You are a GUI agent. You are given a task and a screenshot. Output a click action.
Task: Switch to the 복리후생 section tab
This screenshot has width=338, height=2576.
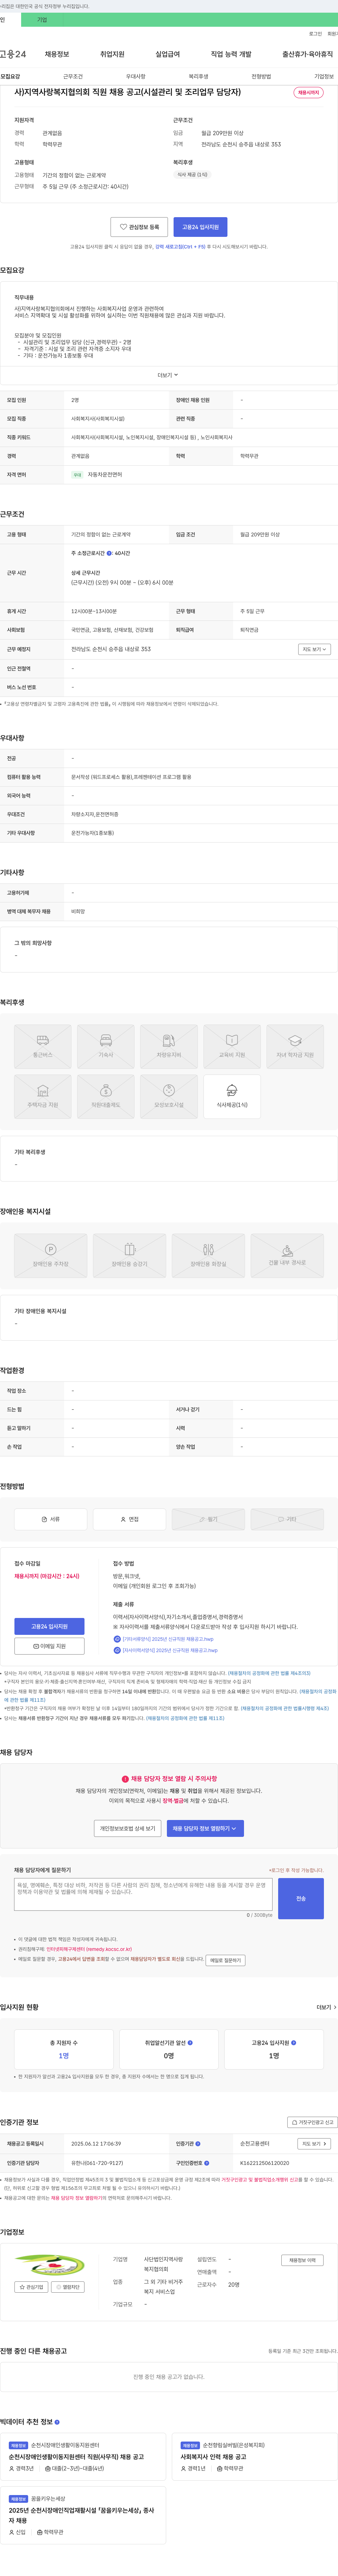click(198, 76)
